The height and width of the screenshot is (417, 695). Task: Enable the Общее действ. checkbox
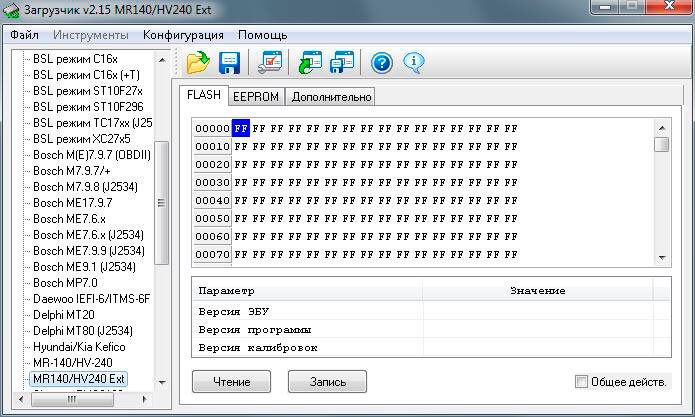tap(582, 382)
